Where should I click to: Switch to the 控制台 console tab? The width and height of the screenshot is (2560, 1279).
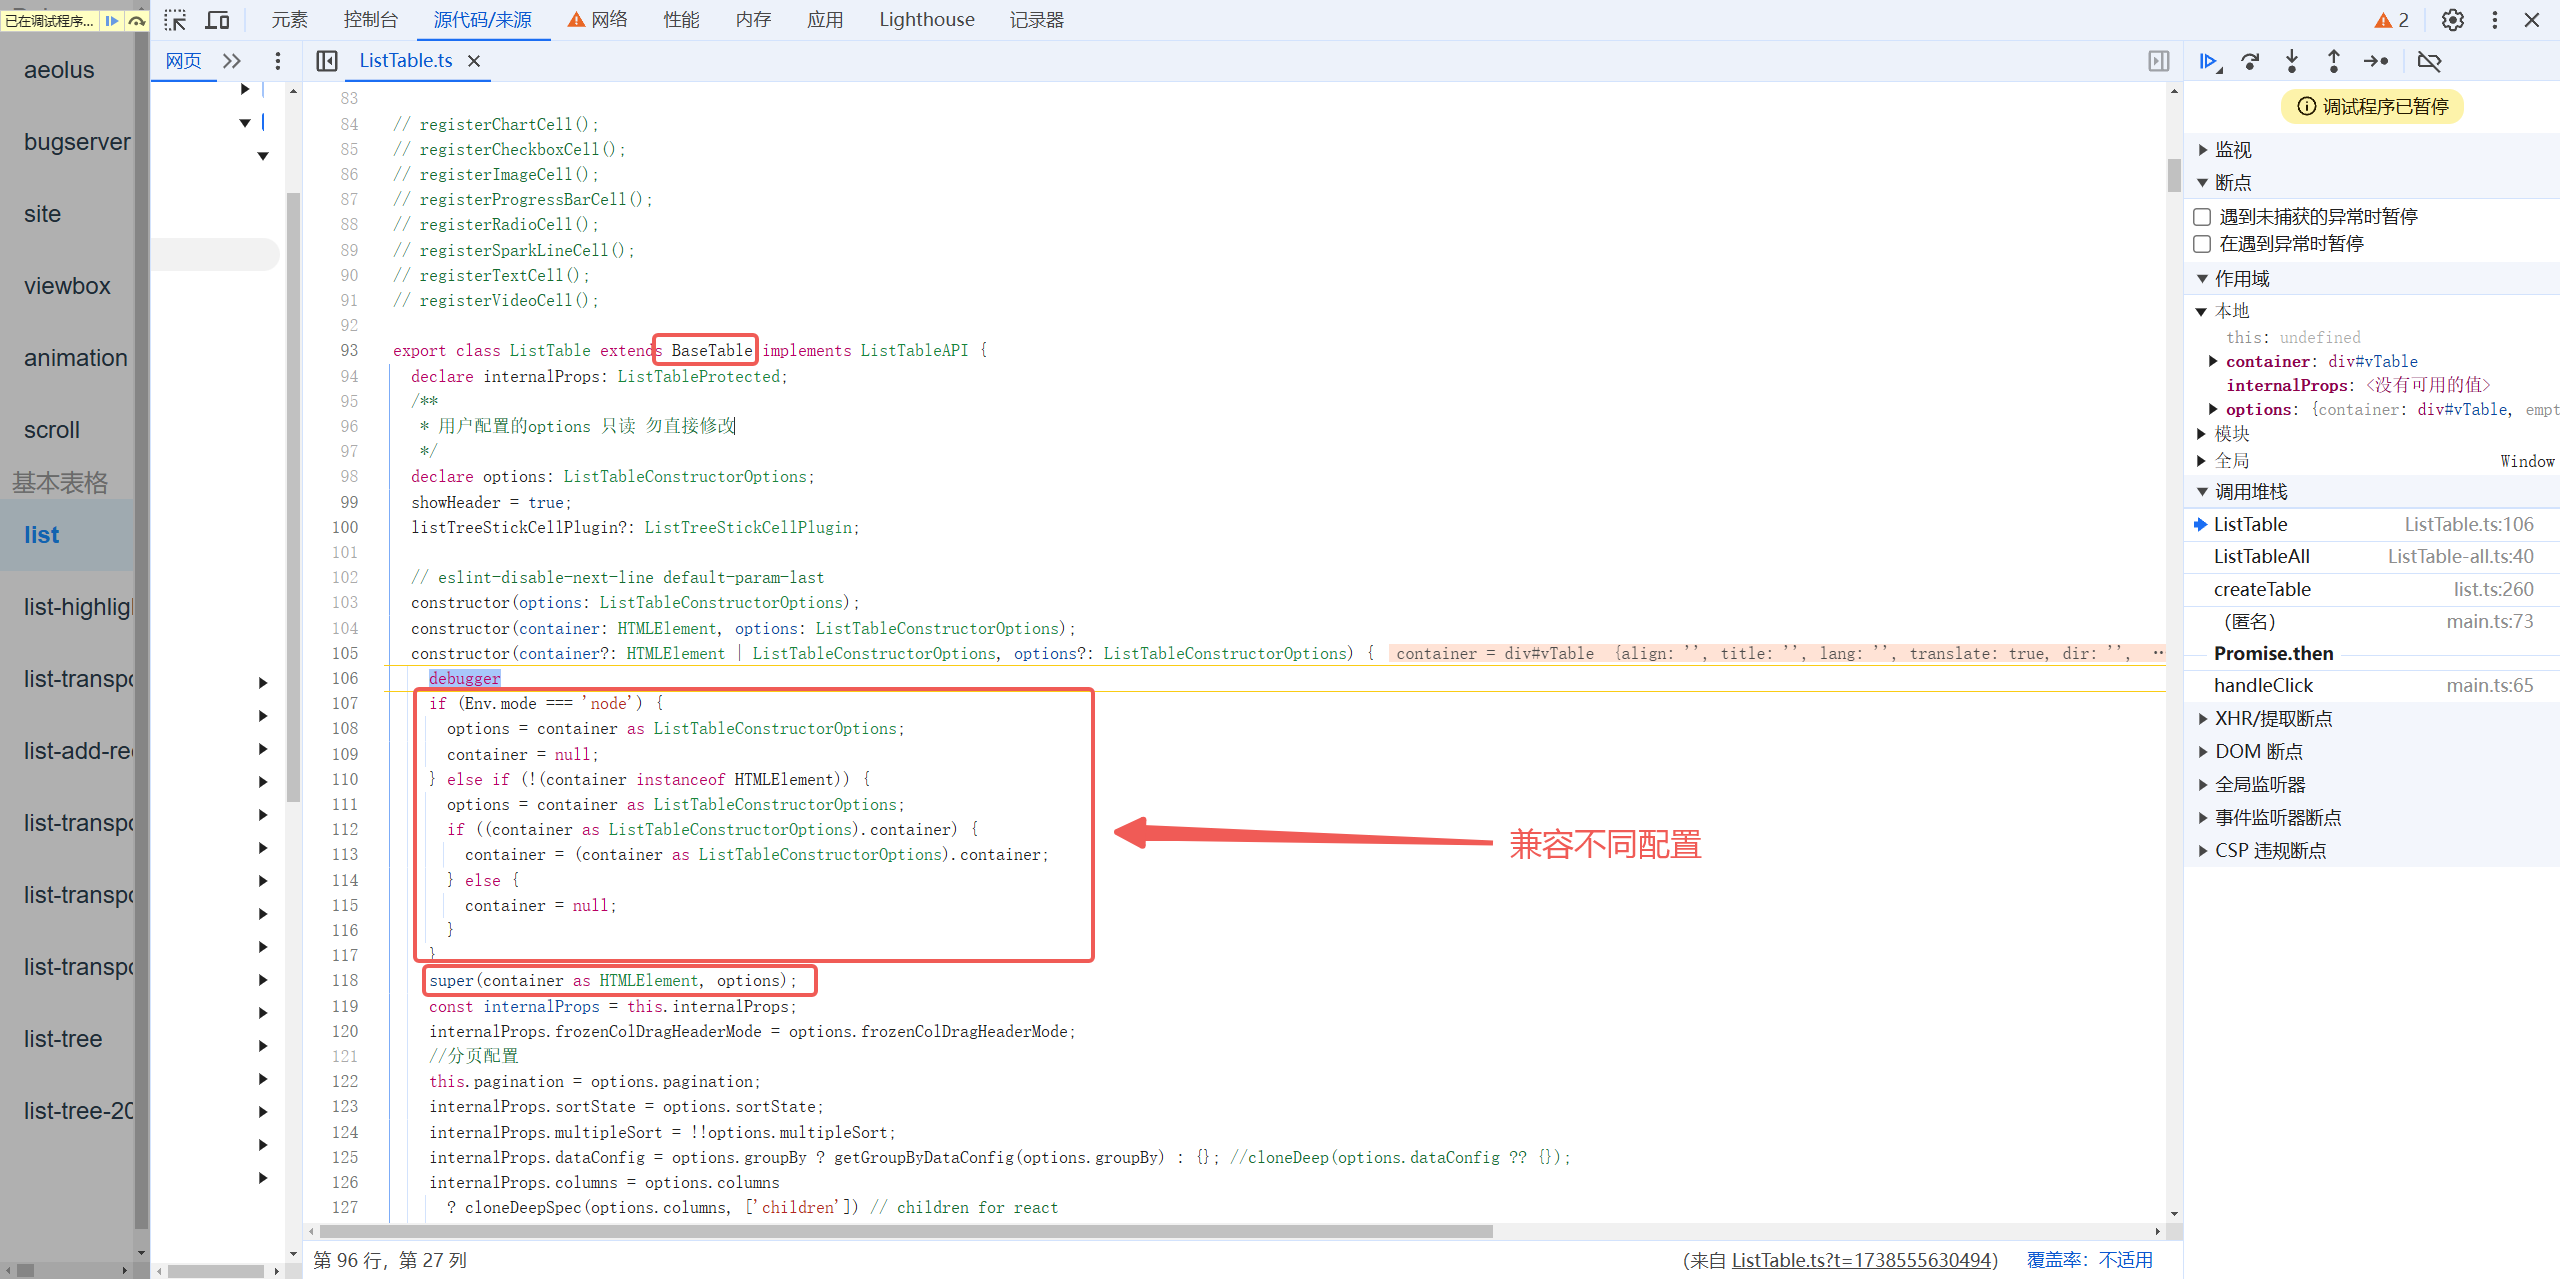point(370,20)
